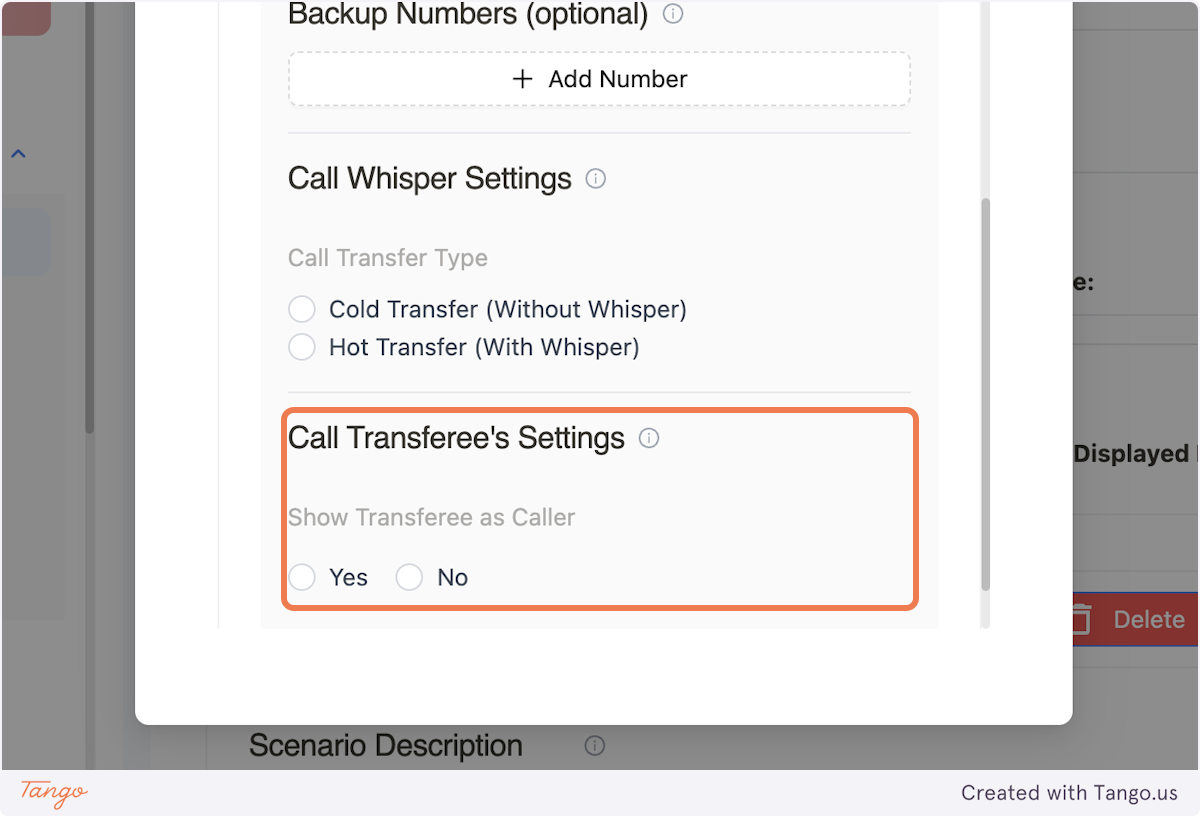Select Cold Transfer (Without Whisper)
1200x816 pixels.
(301, 309)
